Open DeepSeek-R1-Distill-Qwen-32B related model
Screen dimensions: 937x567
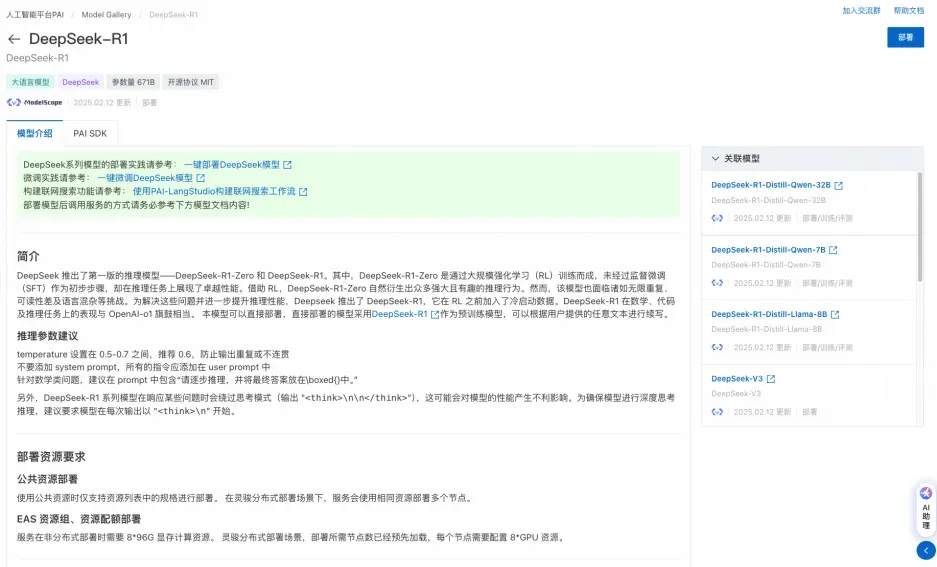(x=771, y=185)
